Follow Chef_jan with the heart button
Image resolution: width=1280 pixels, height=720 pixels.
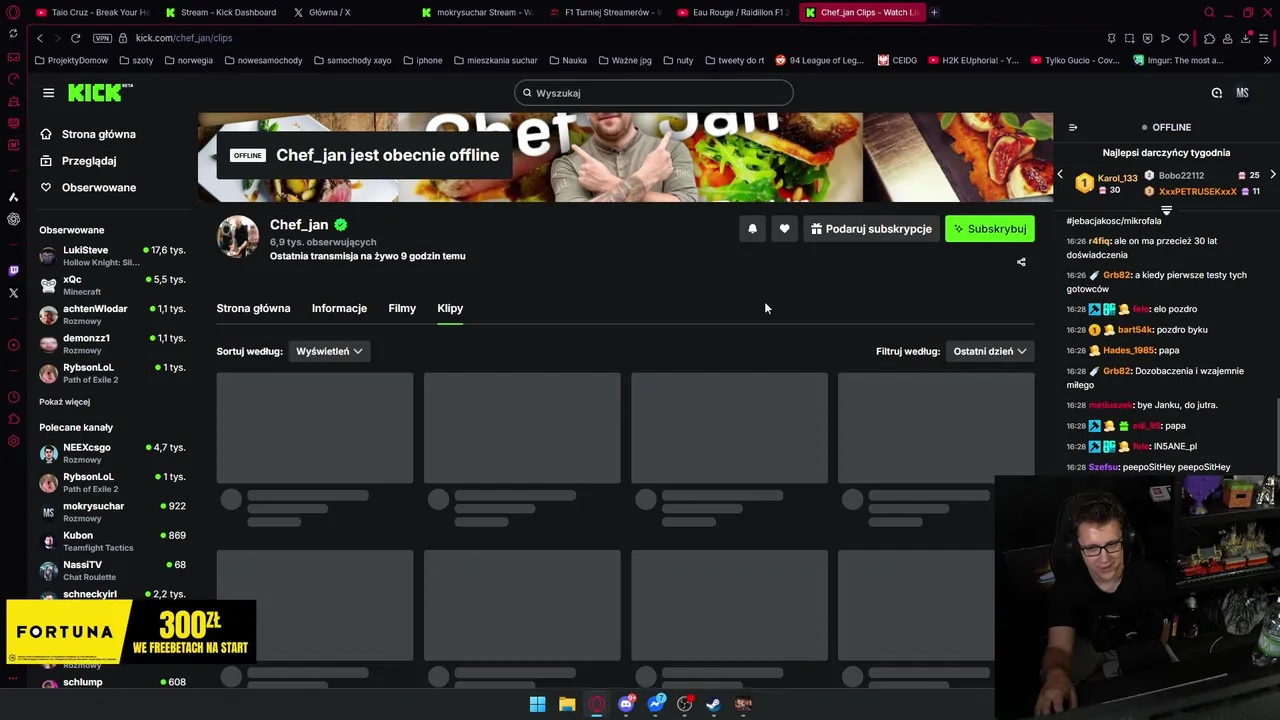[x=784, y=229]
